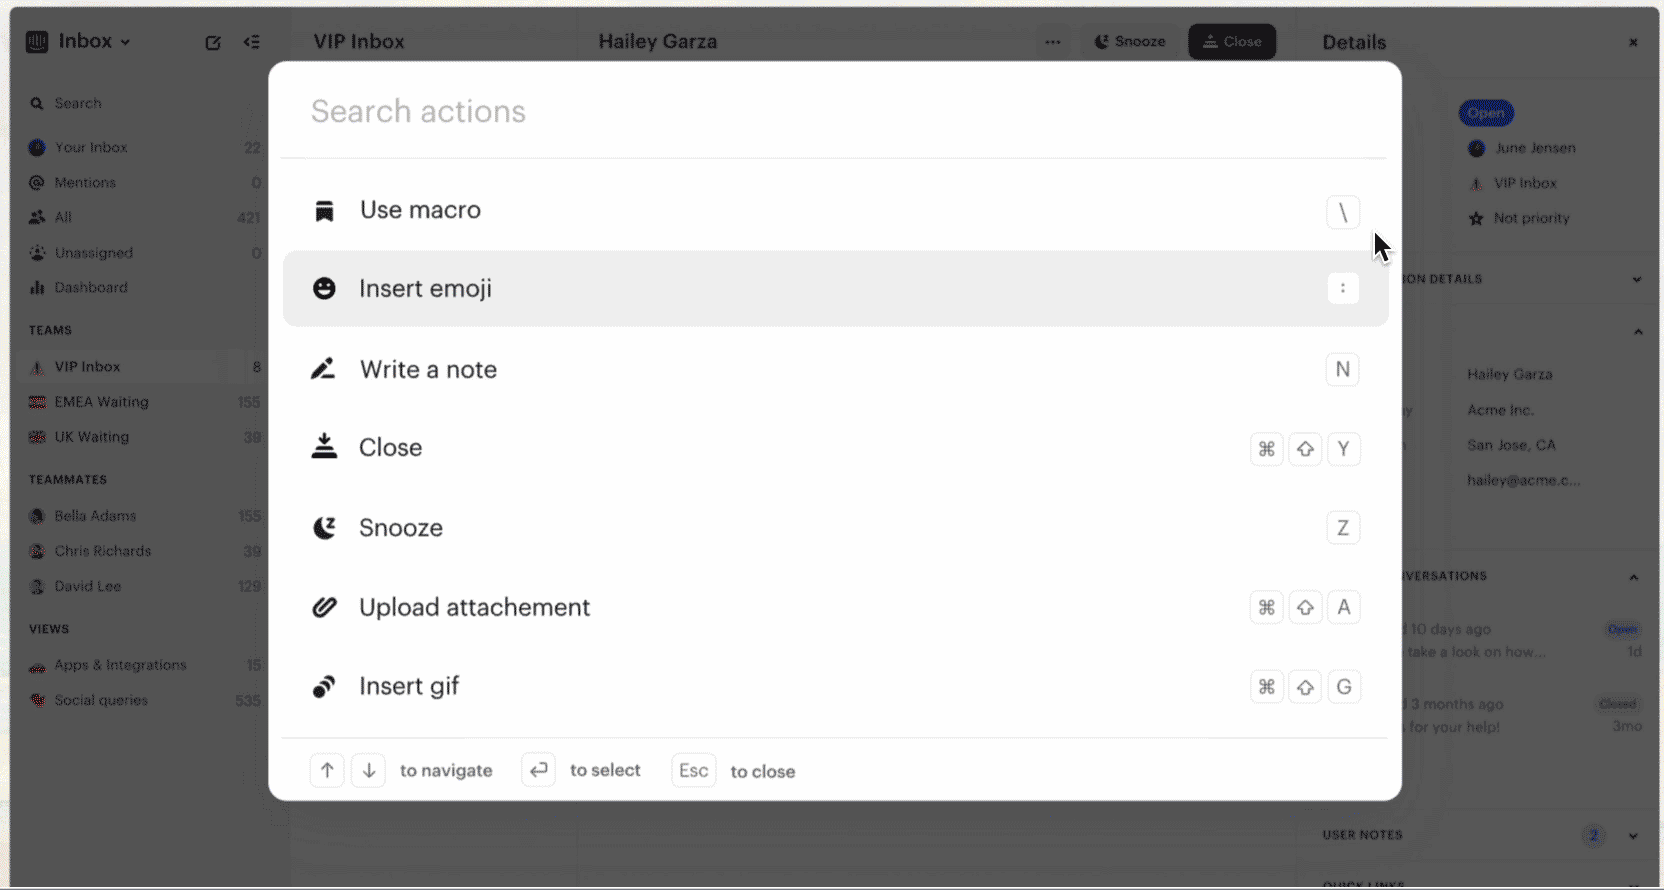Open the three-dot more options menu

(1053, 42)
